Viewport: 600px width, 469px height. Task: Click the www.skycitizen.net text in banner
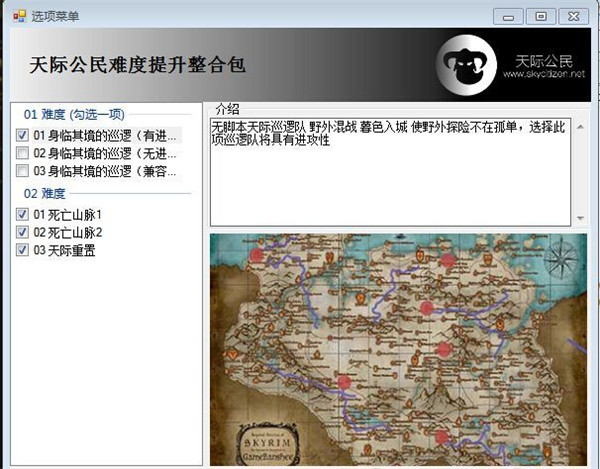[x=544, y=74]
